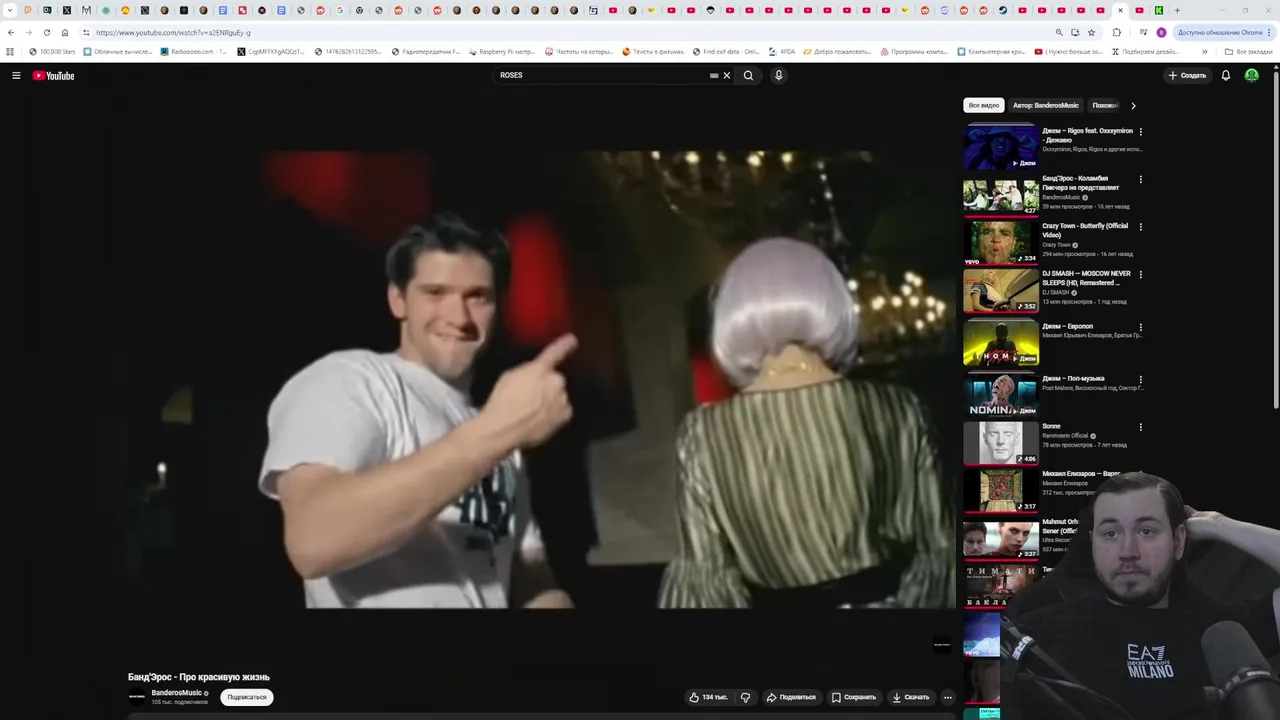Open options menu for Банд'Эрос - Коламбия

[1140, 179]
